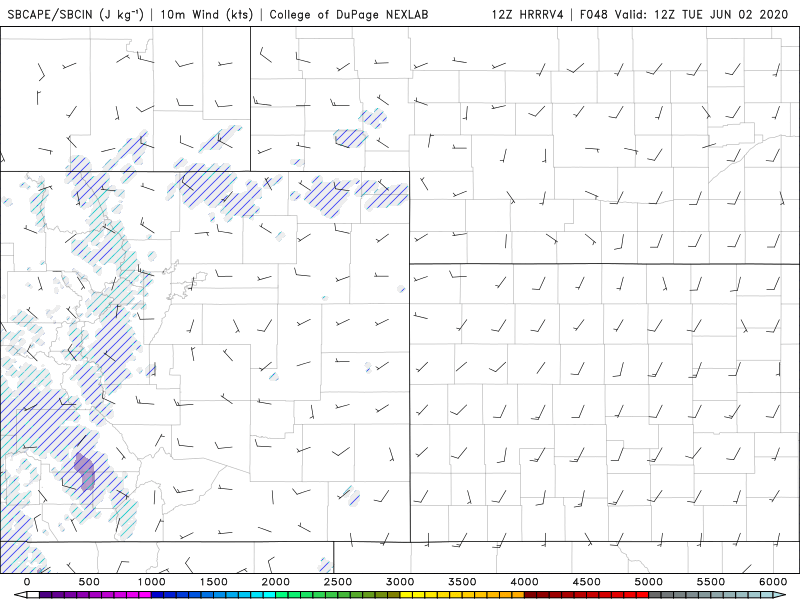Click the 0 label on the color scale
This screenshot has height=600, width=800.
(x=27, y=582)
